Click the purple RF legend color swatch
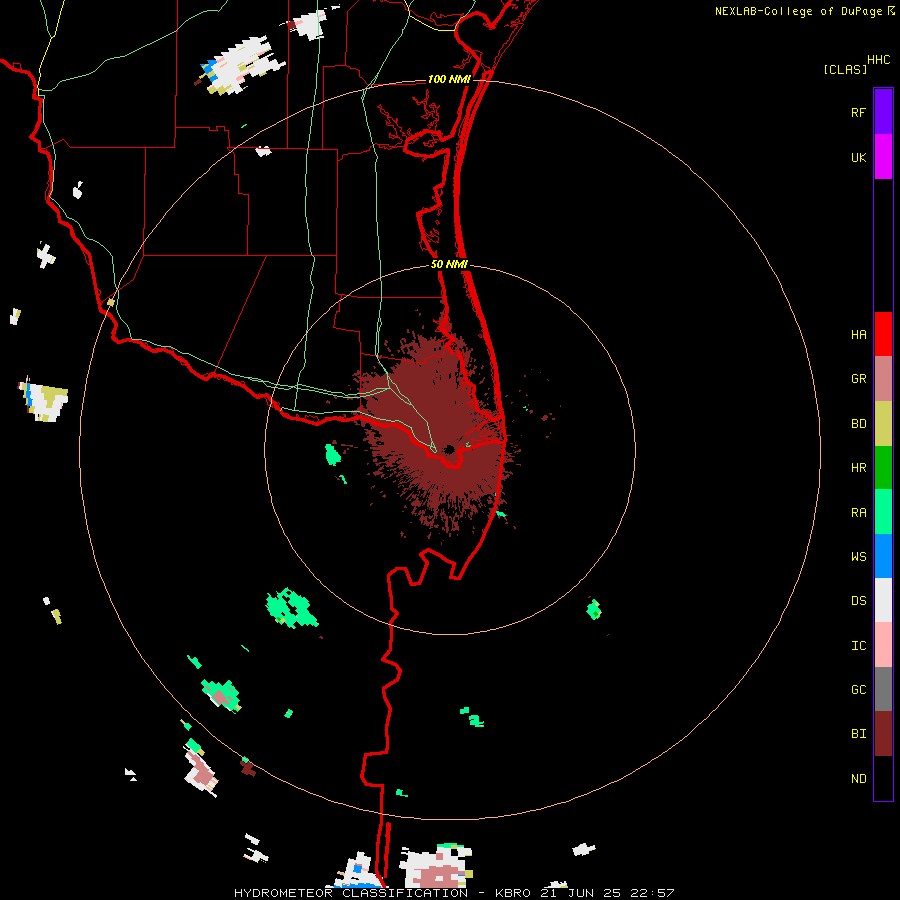Viewport: 900px width, 900px height. 883,112
